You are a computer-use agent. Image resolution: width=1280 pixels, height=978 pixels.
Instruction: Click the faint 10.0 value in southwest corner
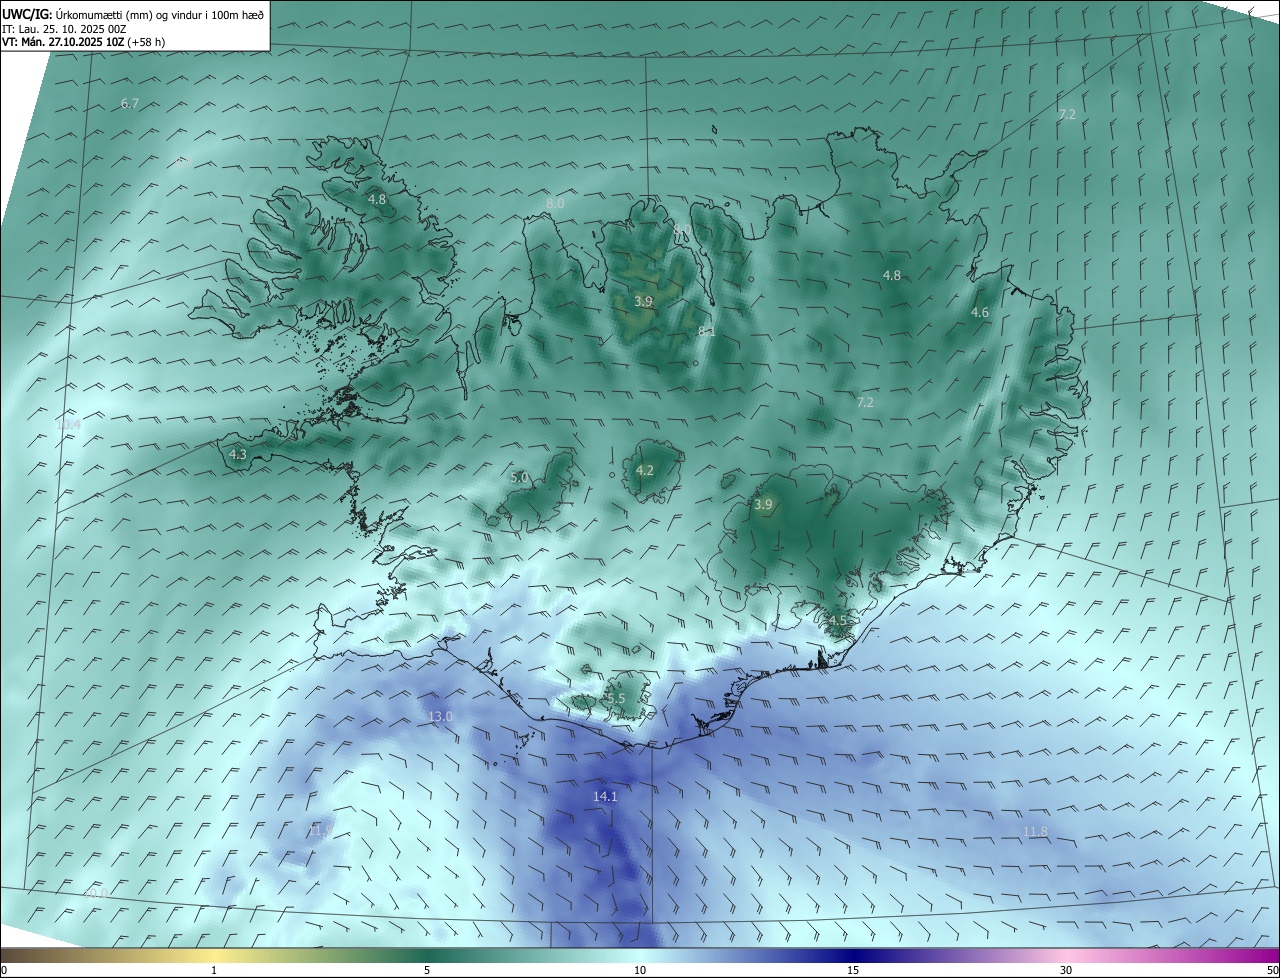(95, 894)
